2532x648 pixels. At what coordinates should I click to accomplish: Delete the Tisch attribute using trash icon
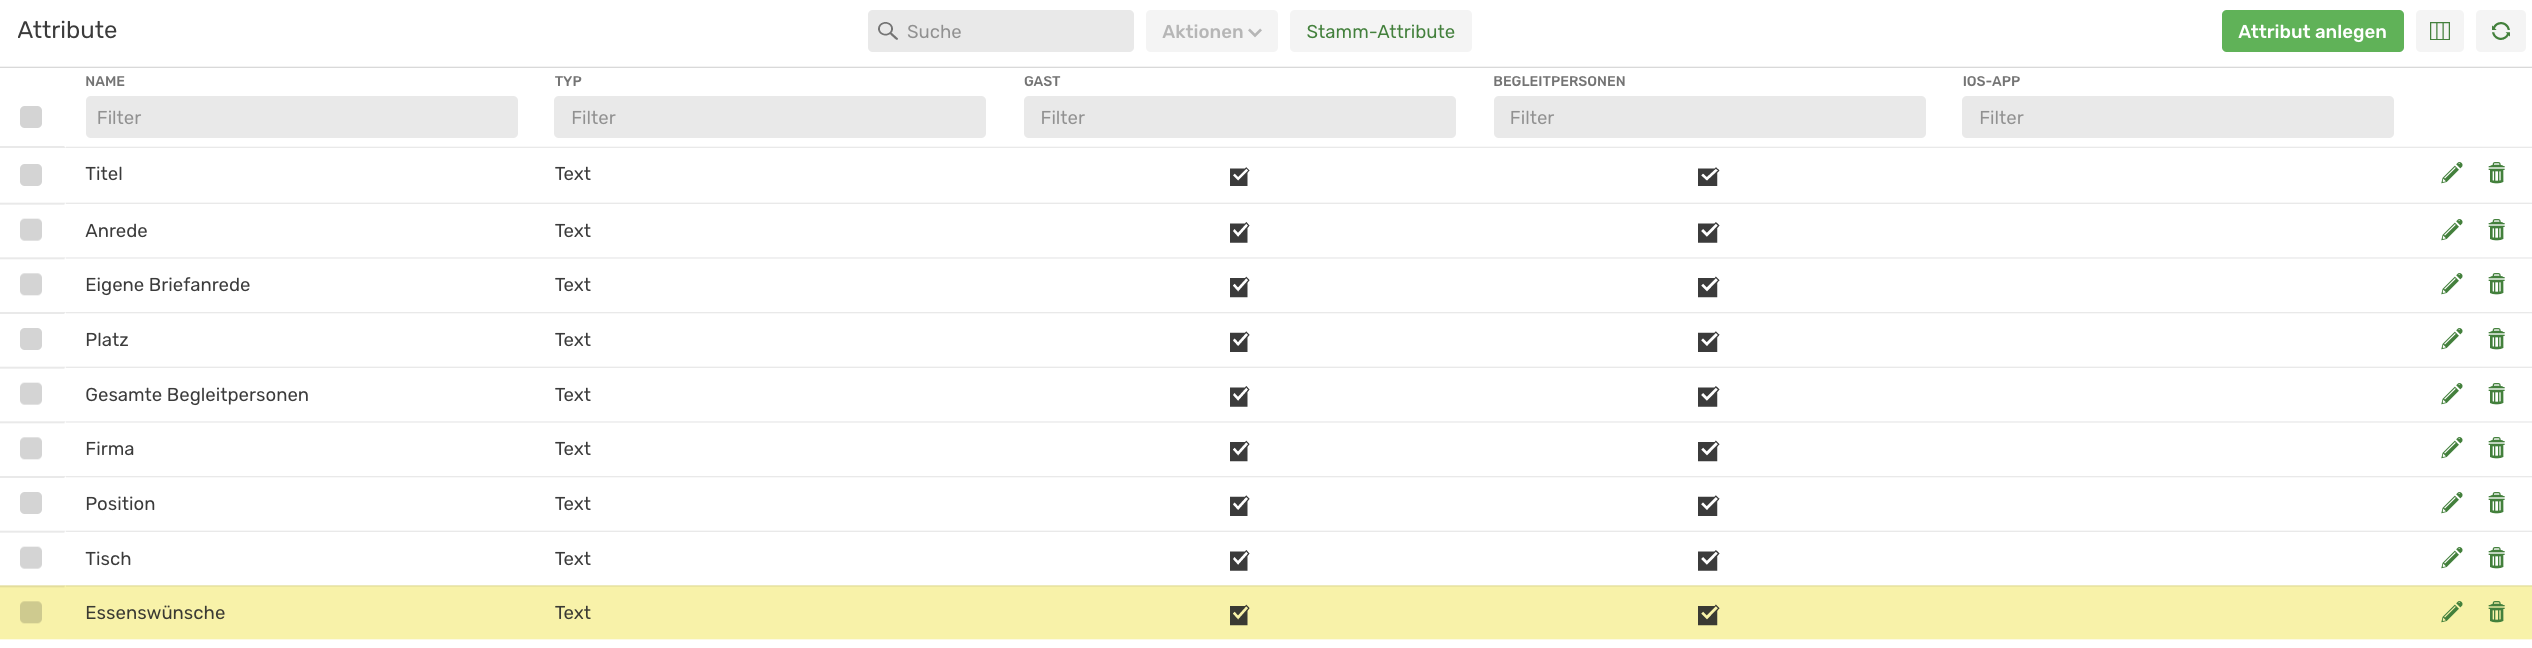2496,558
